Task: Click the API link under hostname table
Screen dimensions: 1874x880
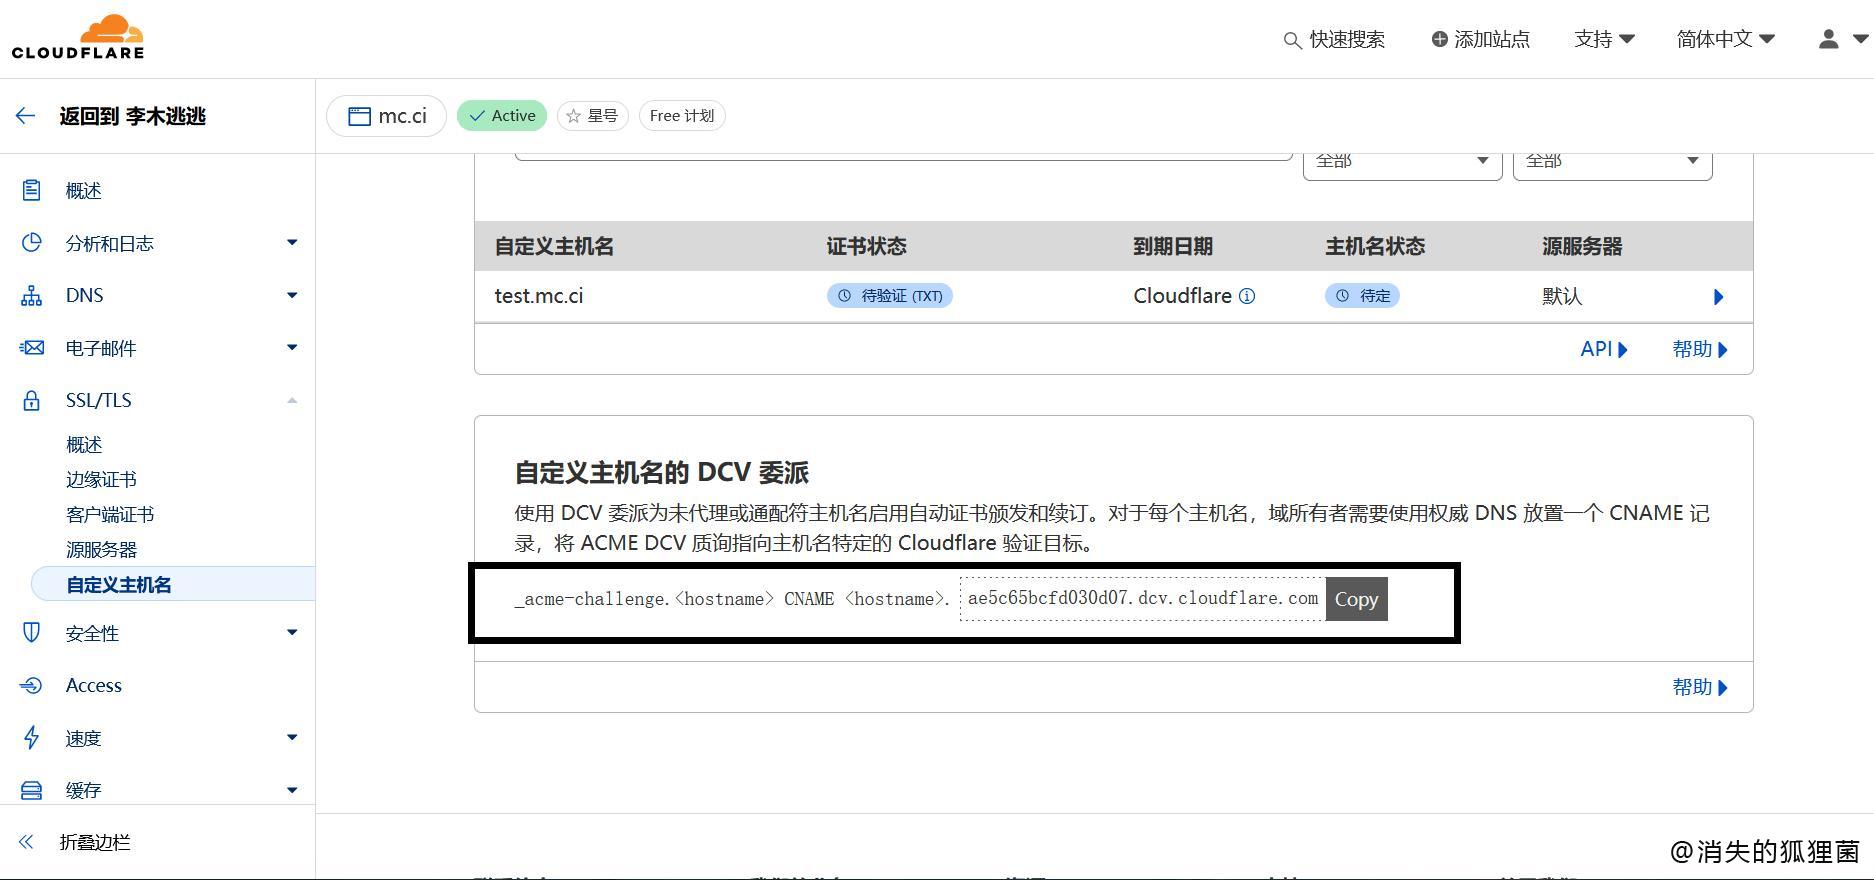Action: (x=1604, y=349)
